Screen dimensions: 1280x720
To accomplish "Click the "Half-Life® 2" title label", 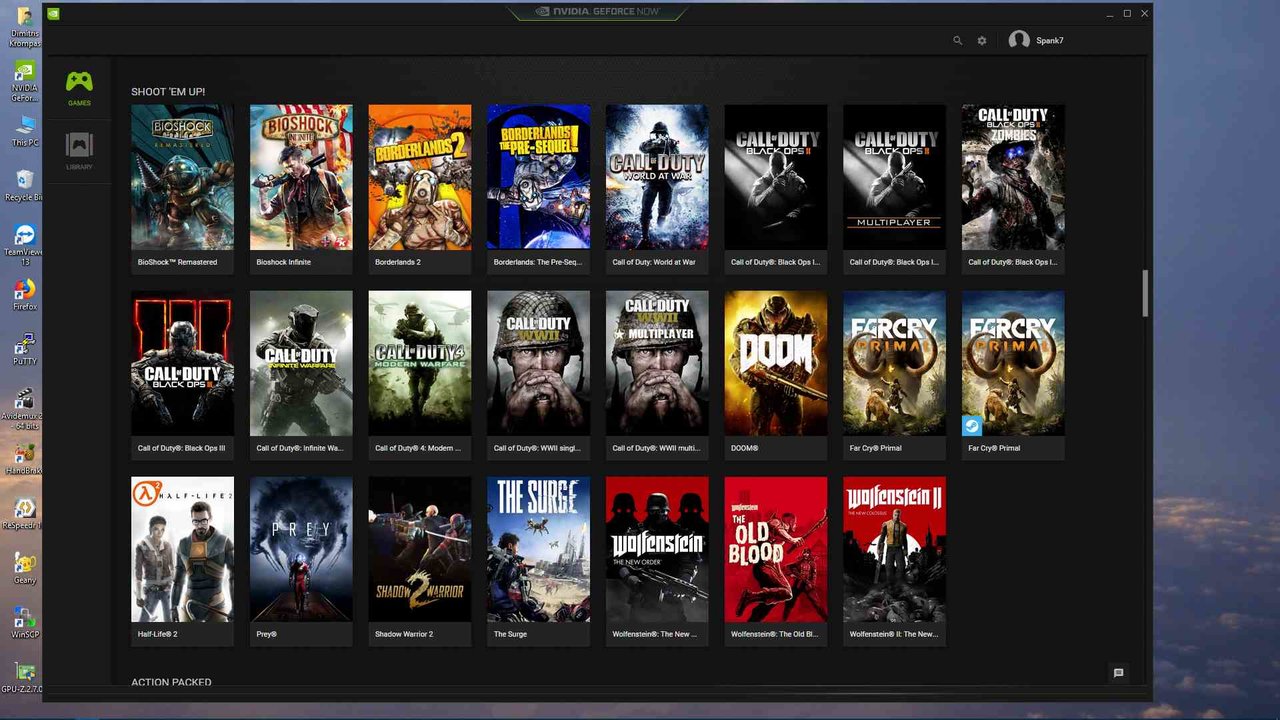I will [157, 634].
